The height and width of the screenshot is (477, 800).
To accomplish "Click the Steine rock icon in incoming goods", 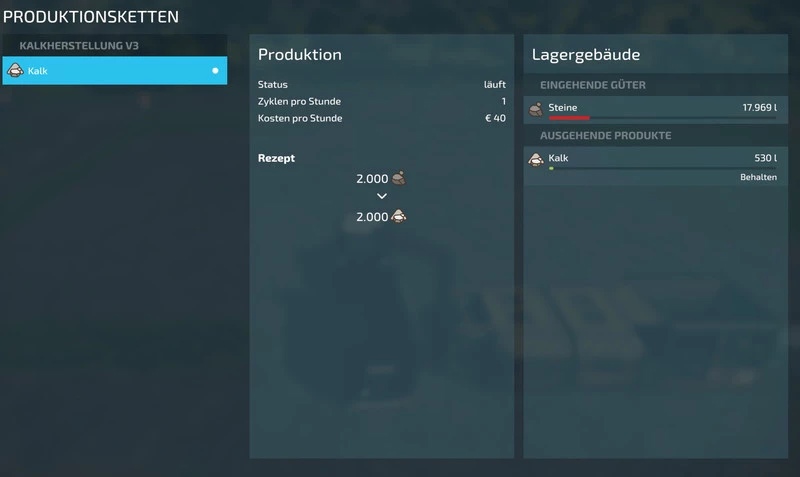I will tap(536, 109).
